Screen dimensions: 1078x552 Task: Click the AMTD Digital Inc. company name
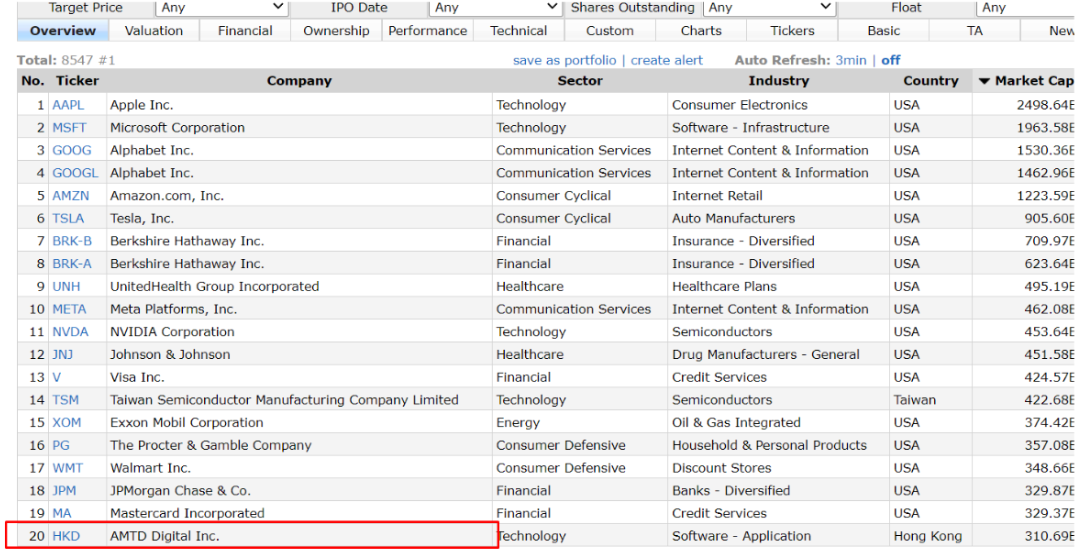click(x=165, y=536)
